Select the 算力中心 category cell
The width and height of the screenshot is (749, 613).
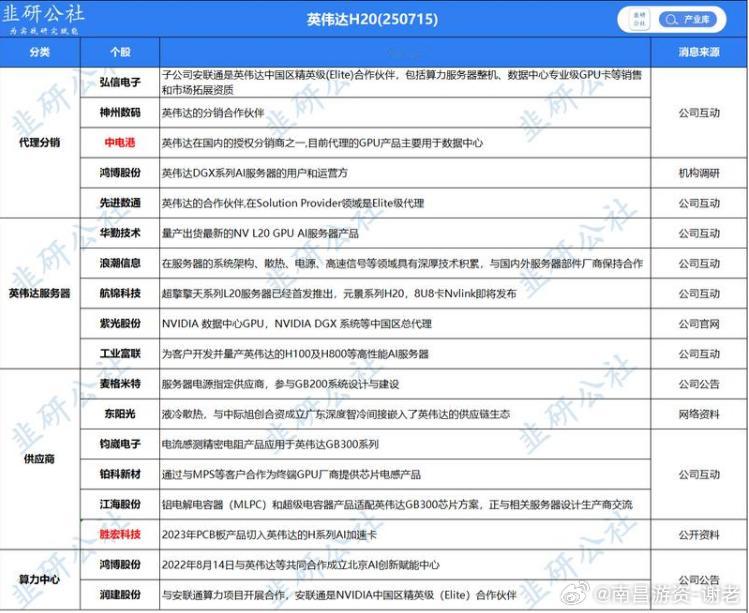[x=40, y=580]
